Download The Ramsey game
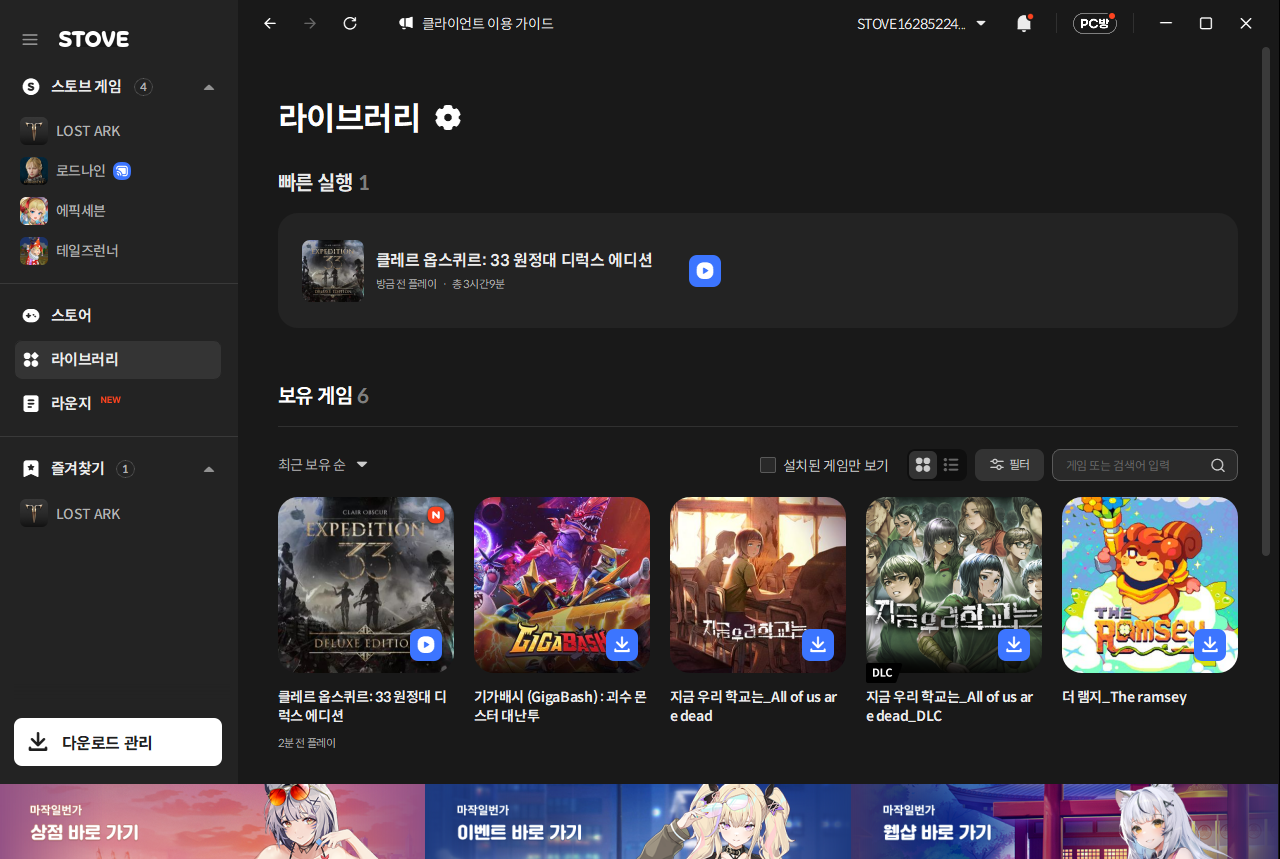1280x859 pixels. point(1210,645)
